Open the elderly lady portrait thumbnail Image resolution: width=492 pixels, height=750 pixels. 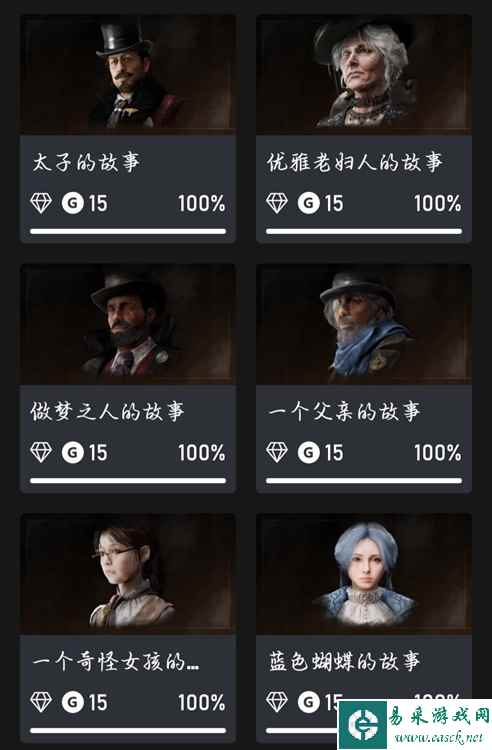[x=364, y=74]
